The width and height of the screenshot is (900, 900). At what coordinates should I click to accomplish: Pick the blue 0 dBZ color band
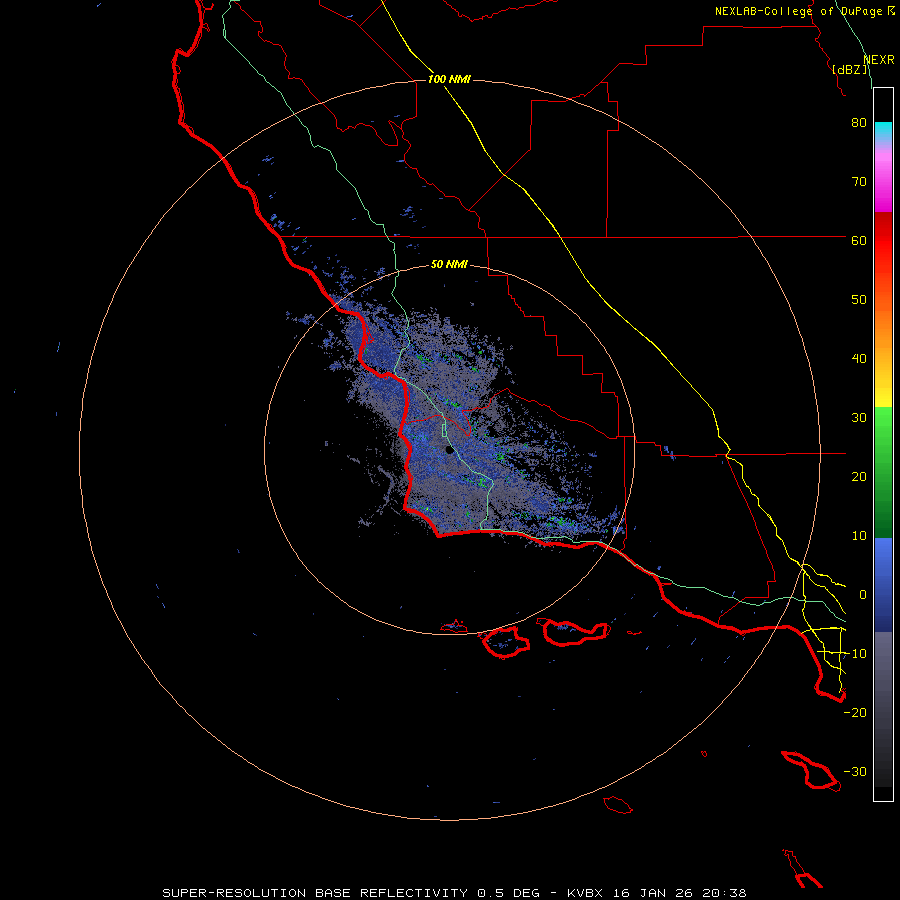[883, 595]
